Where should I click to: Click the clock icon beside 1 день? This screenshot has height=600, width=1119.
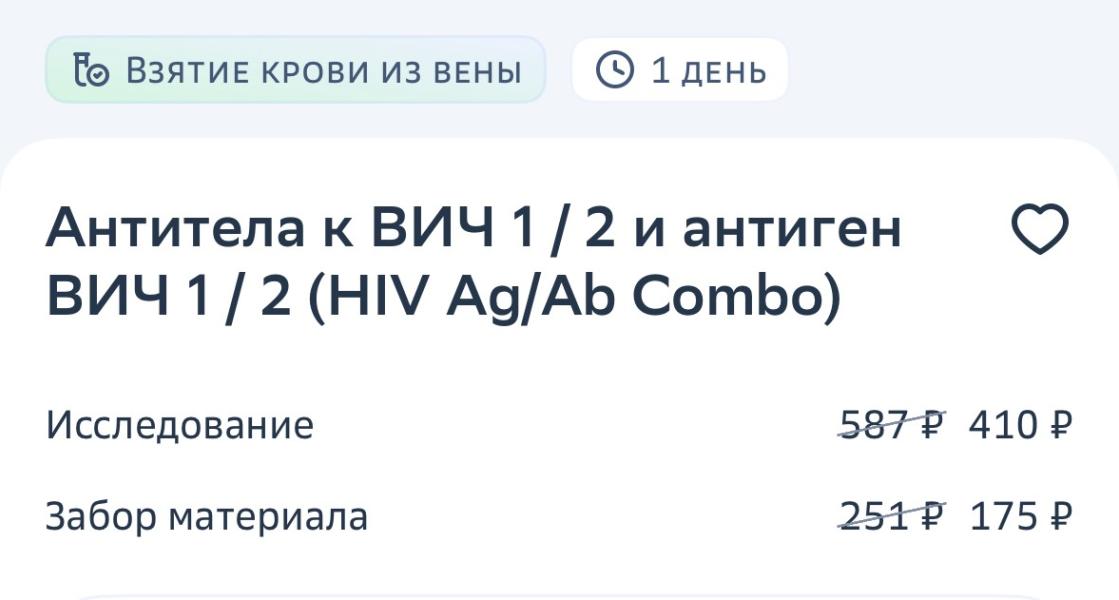pos(614,70)
